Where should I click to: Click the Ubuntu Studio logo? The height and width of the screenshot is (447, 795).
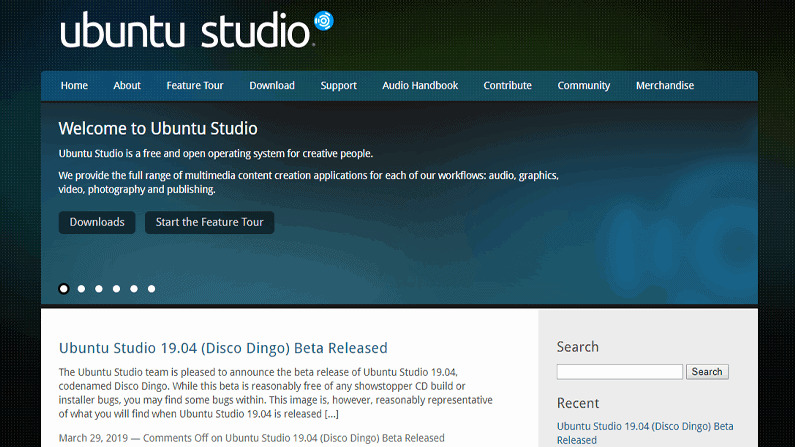(197, 29)
